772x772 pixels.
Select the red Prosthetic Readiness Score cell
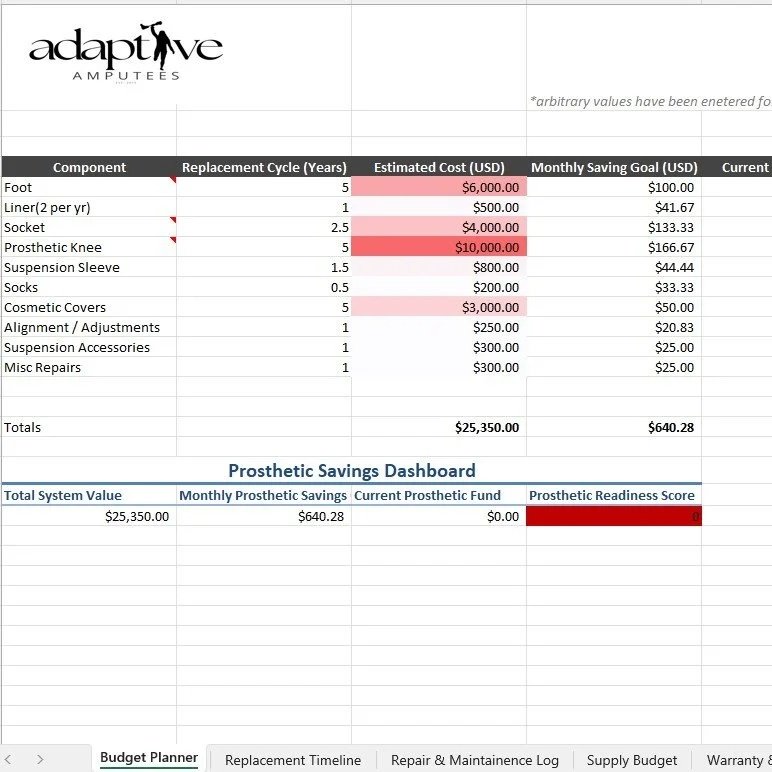(x=614, y=516)
